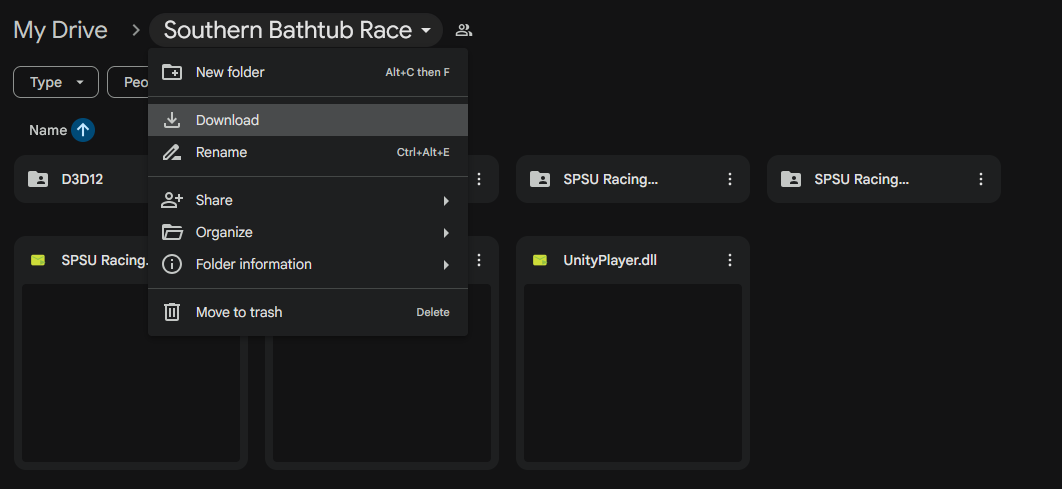Viewport: 1062px width, 489px height.
Task: Click the shared folder people icon in breadcrumb
Action: coord(463,30)
